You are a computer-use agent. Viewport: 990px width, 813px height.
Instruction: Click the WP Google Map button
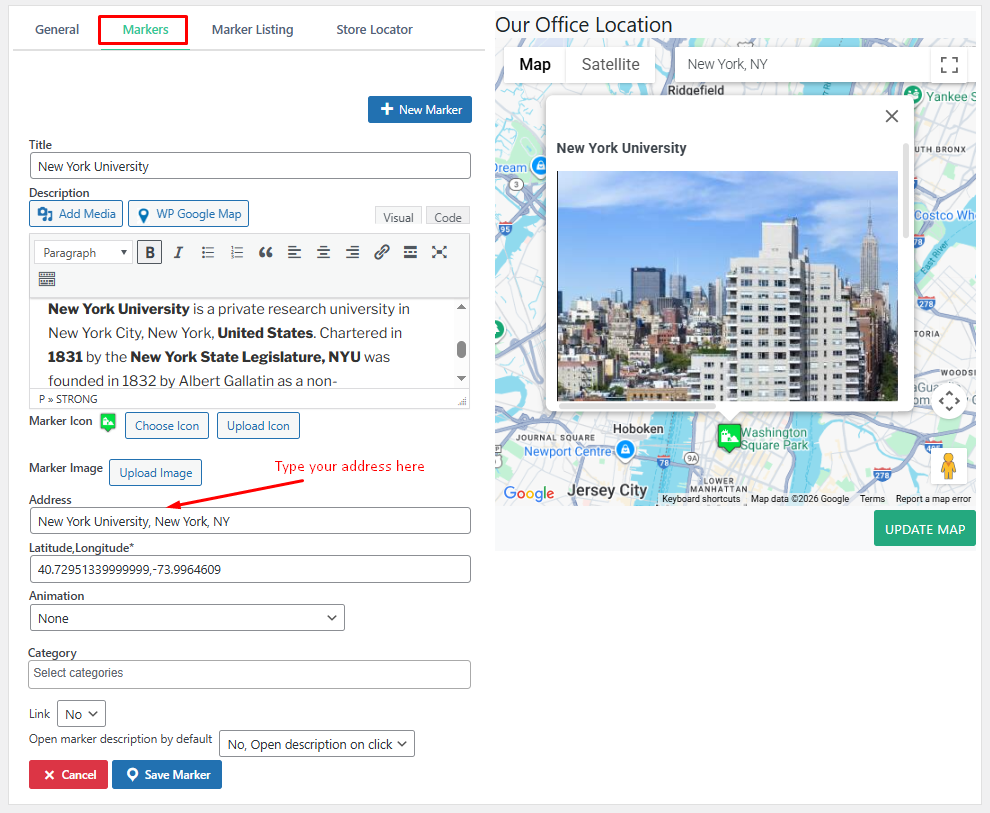tap(189, 214)
